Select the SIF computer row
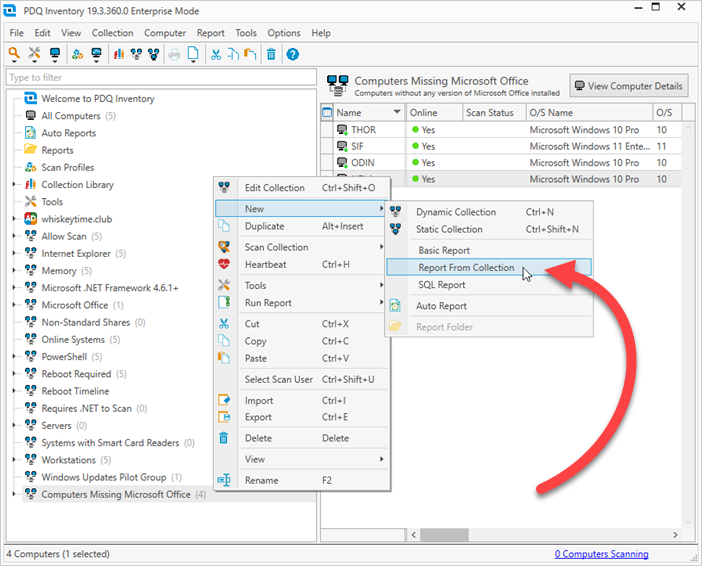 pos(501,146)
